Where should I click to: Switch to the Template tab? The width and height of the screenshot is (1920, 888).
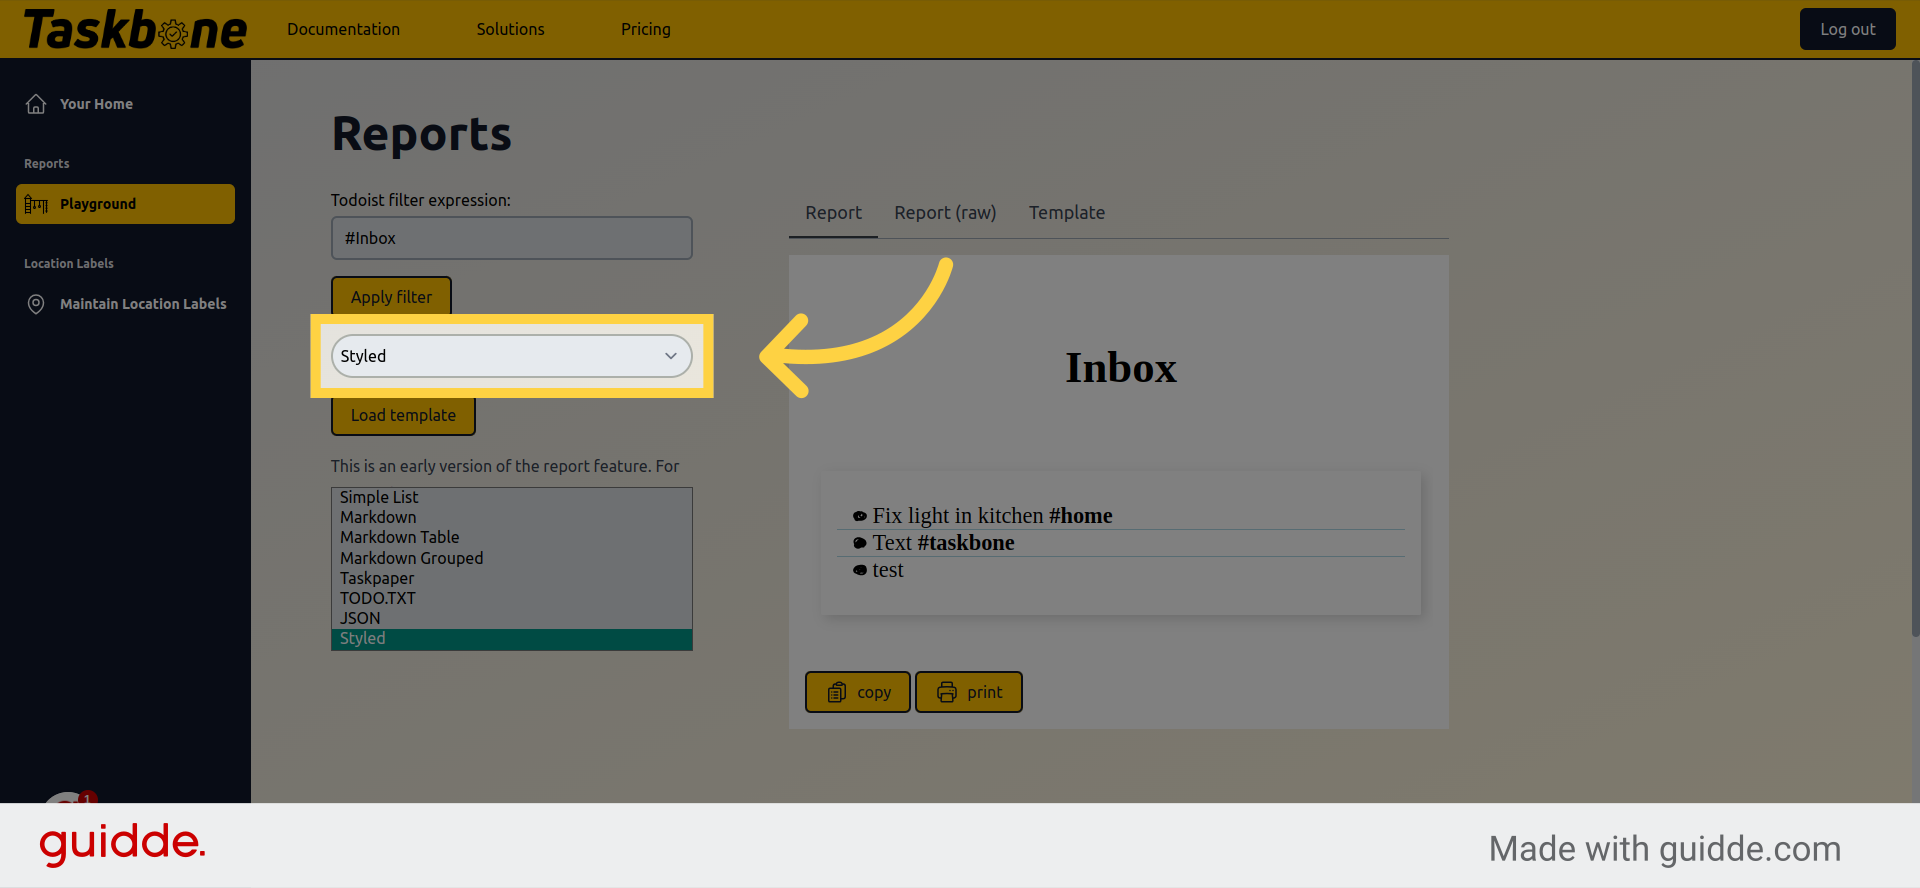point(1067,213)
